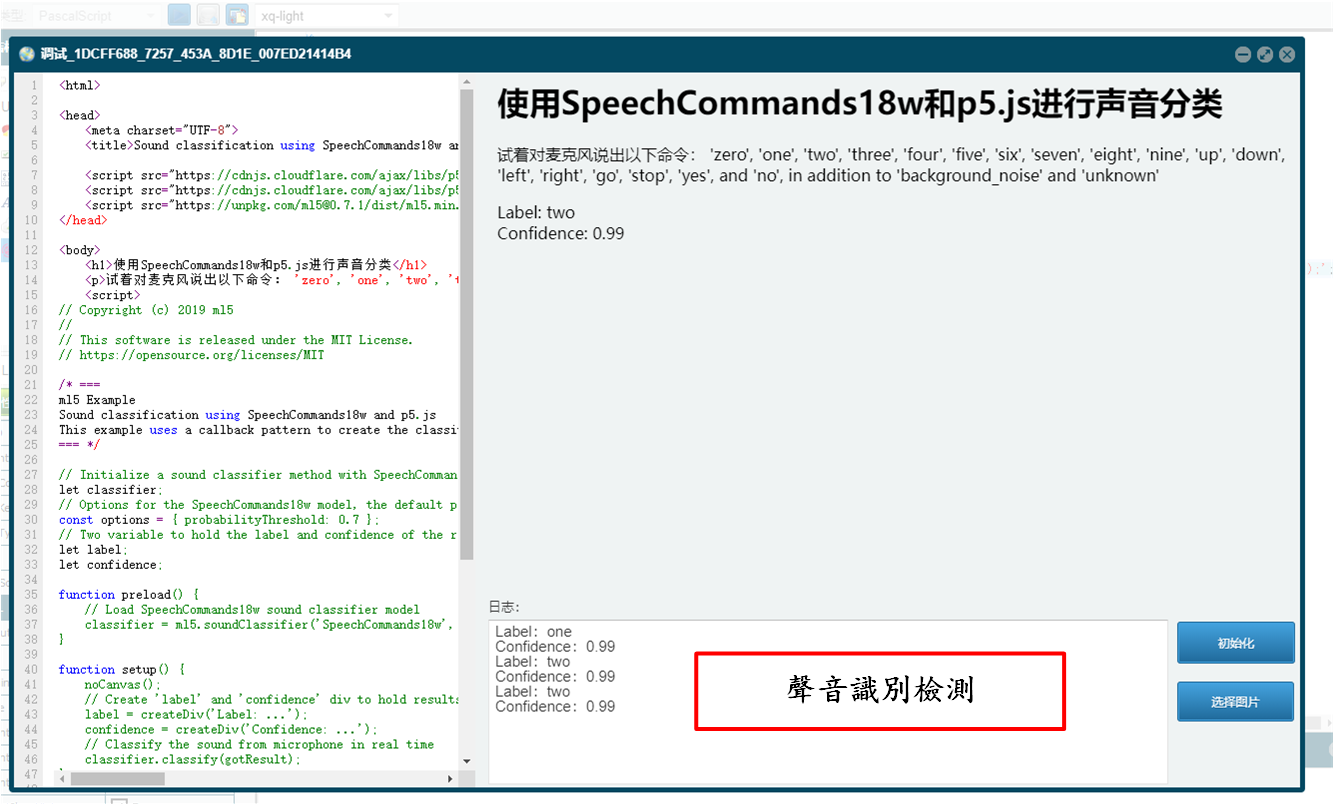This screenshot has width=1334, height=805.
Task: Click the middle gray toolbar icon before xq-light
Action: coord(208,16)
